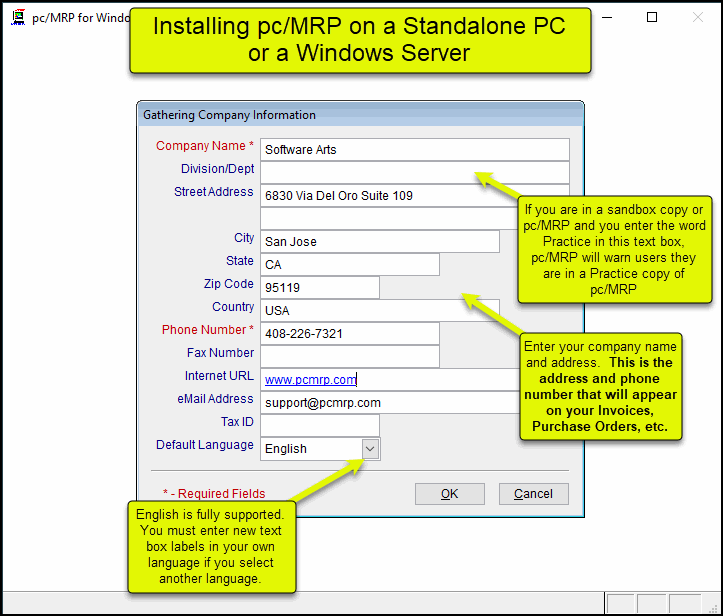Image resolution: width=723 pixels, height=616 pixels.
Task: Click the Internet URL label
Action: pos(219,376)
